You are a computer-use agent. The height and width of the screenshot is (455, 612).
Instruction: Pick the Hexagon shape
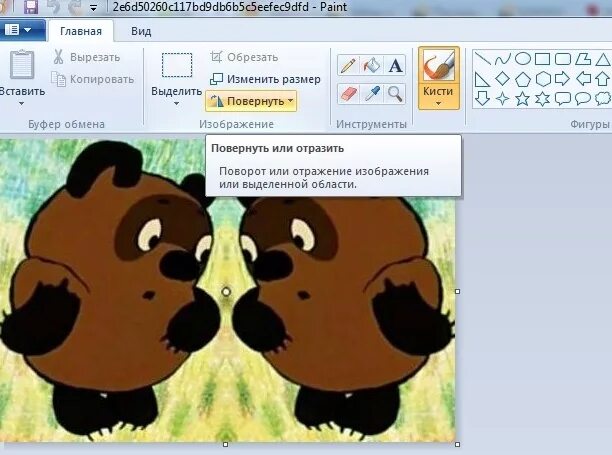[x=543, y=79]
